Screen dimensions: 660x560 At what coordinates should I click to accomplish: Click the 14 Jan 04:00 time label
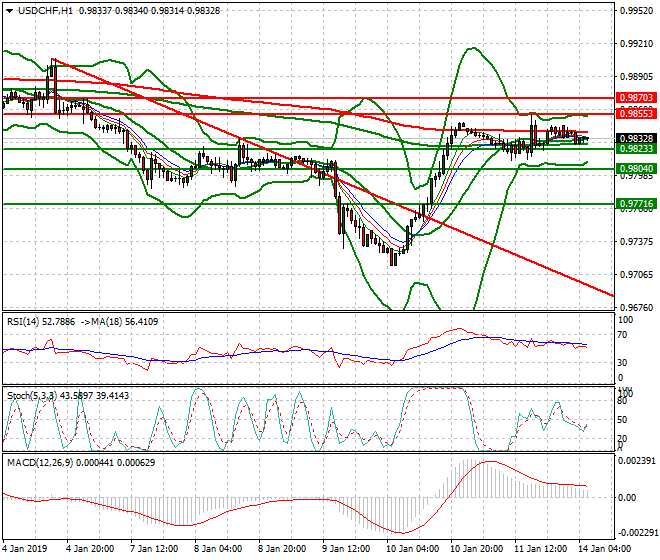[604, 549]
